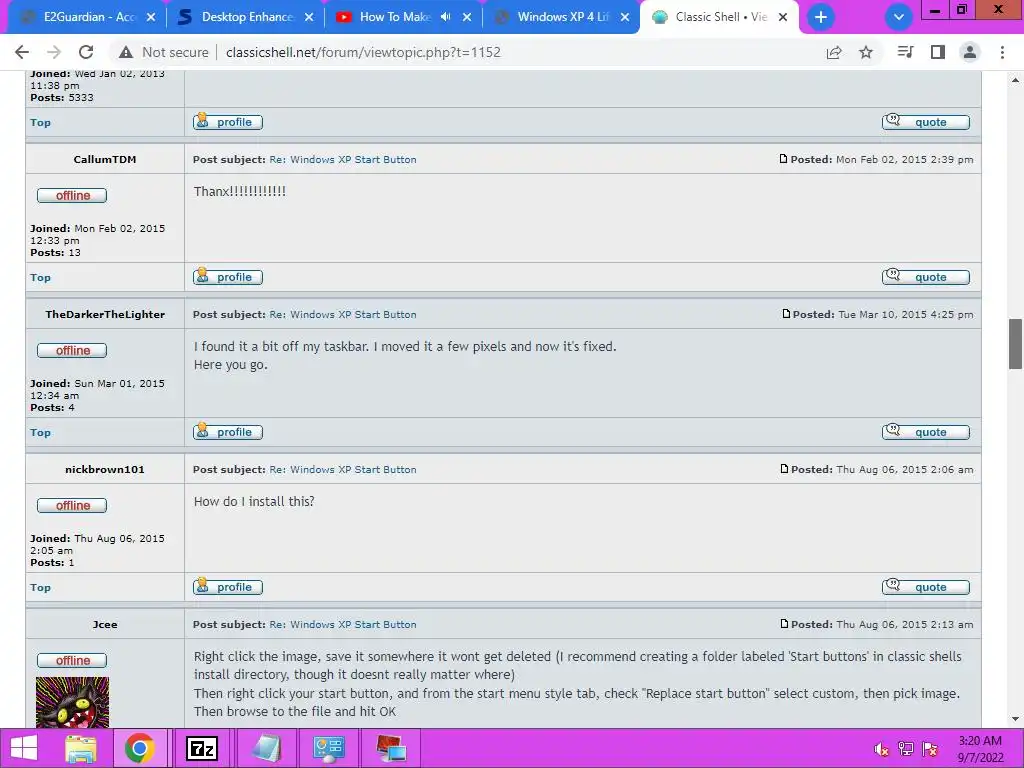This screenshot has width=1024, height=768.
Task: Click Top link under CallumTDM's post
Action: (x=40, y=278)
